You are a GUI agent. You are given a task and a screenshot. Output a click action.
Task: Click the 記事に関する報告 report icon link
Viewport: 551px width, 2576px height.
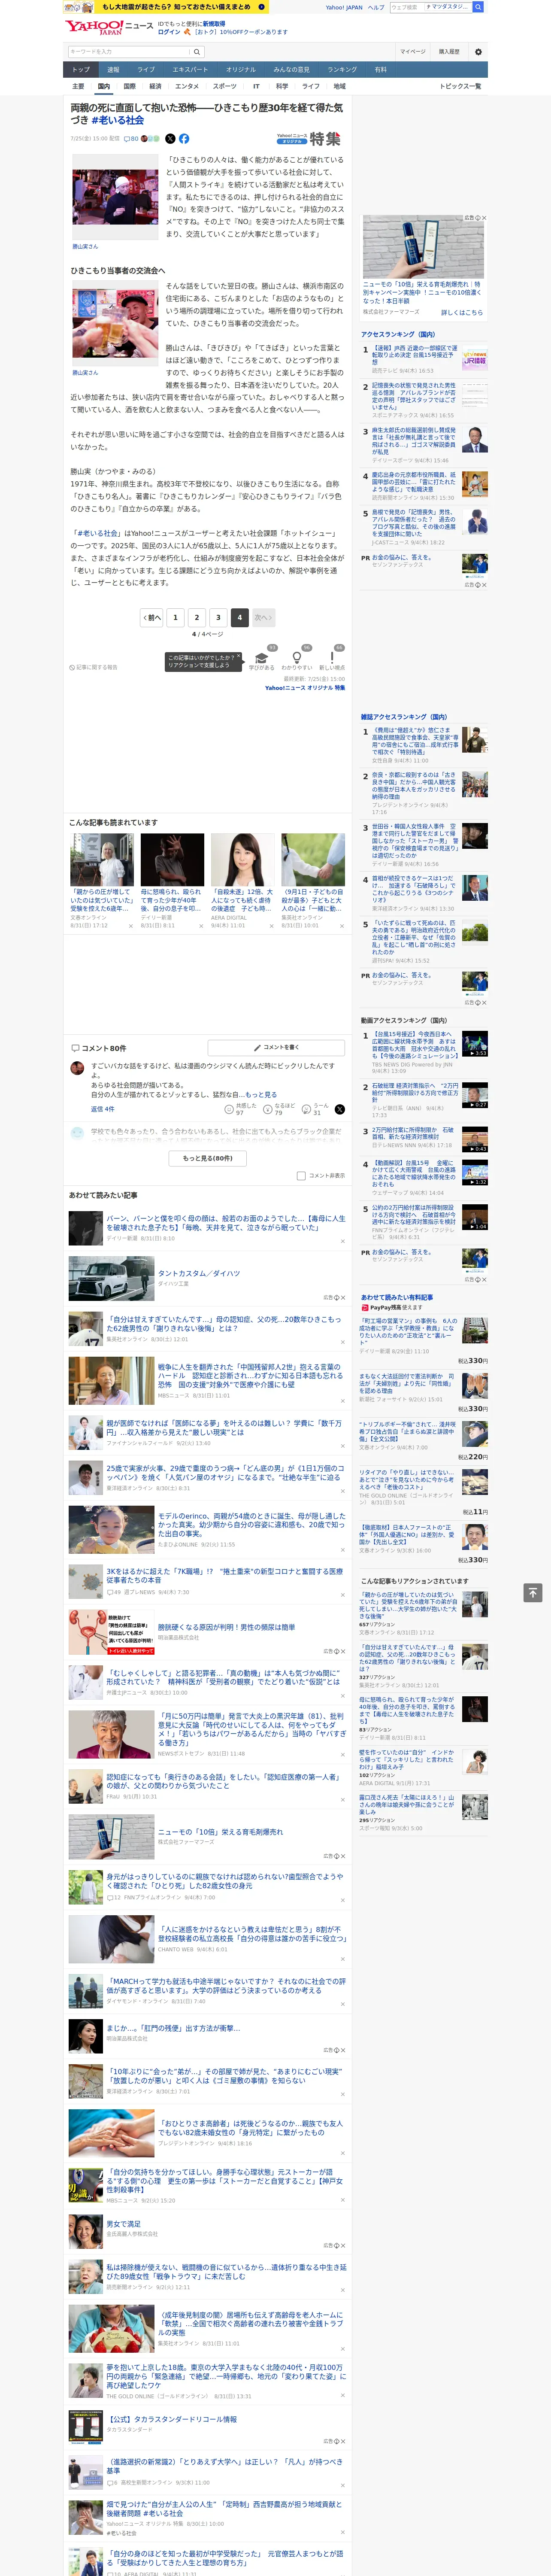tap(93, 667)
